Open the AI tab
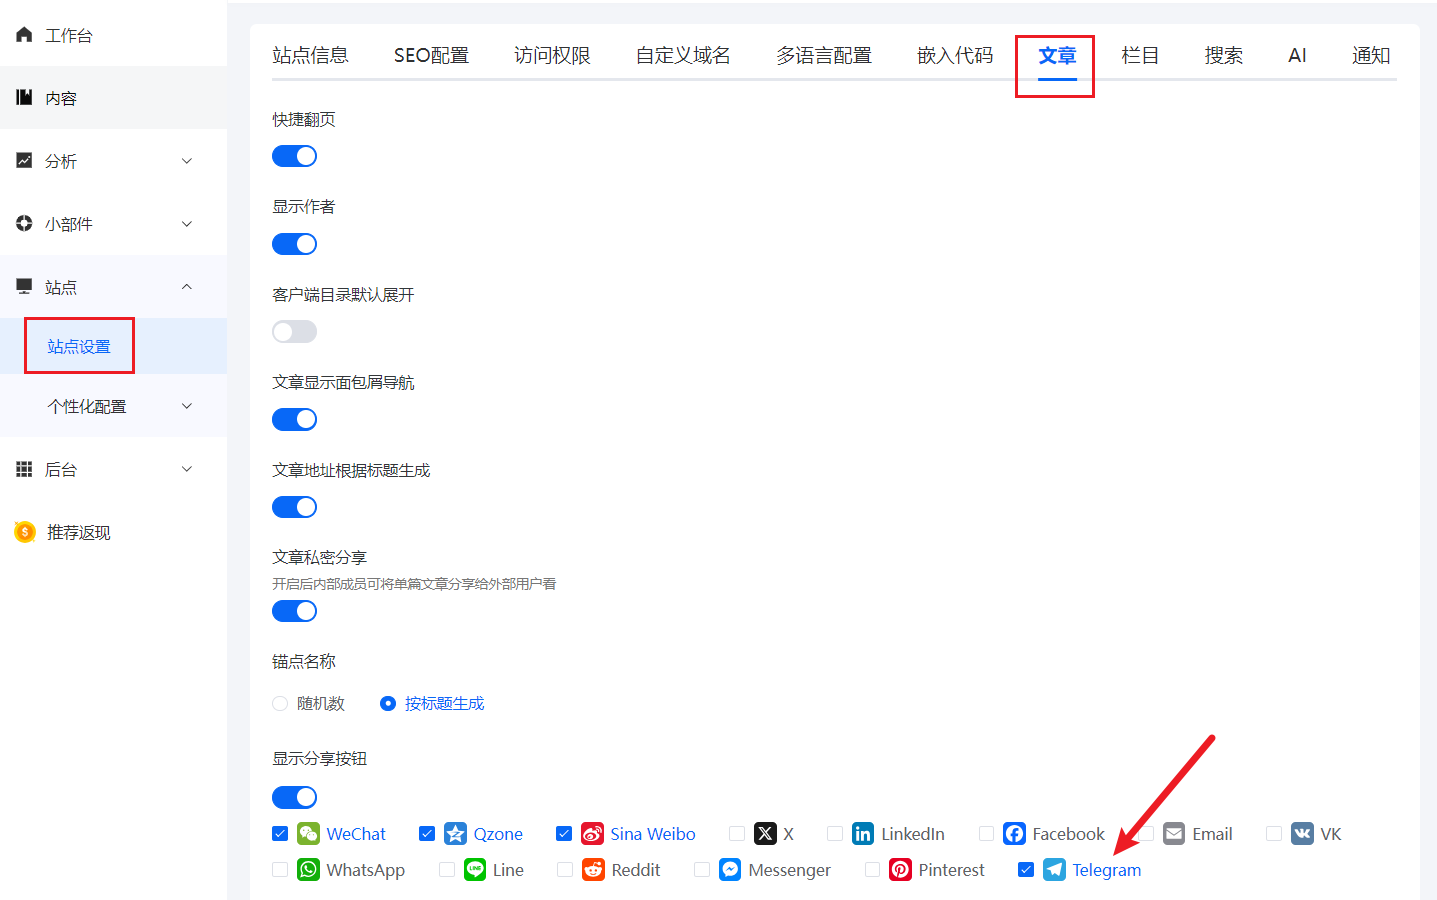 (1297, 55)
